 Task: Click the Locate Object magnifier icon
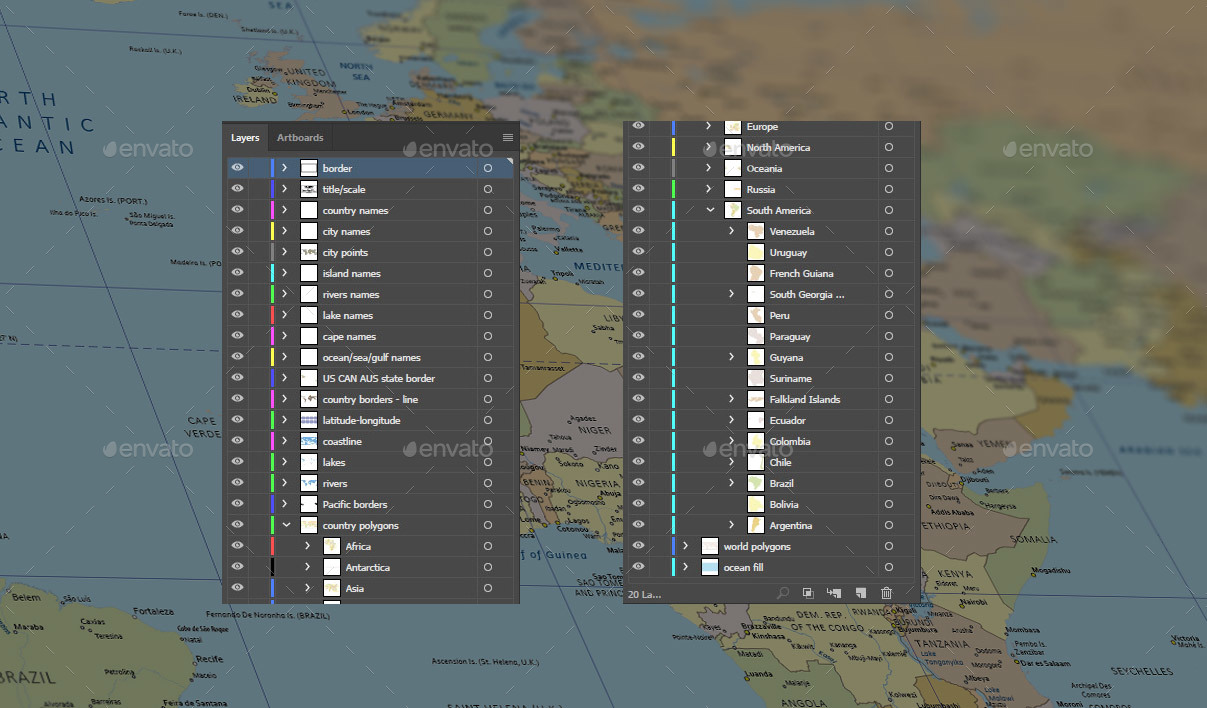[784, 592]
